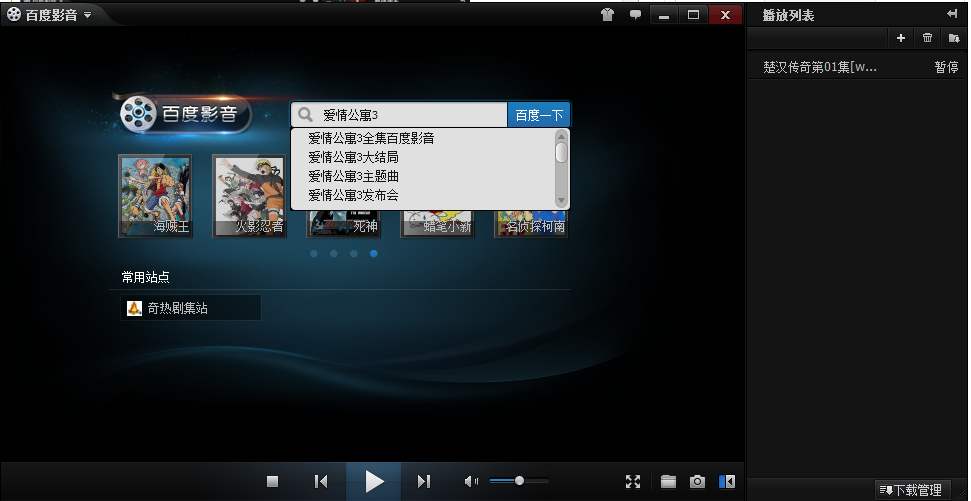Open the feedback speech bubble icon
This screenshot has width=971, height=501.
(635, 15)
